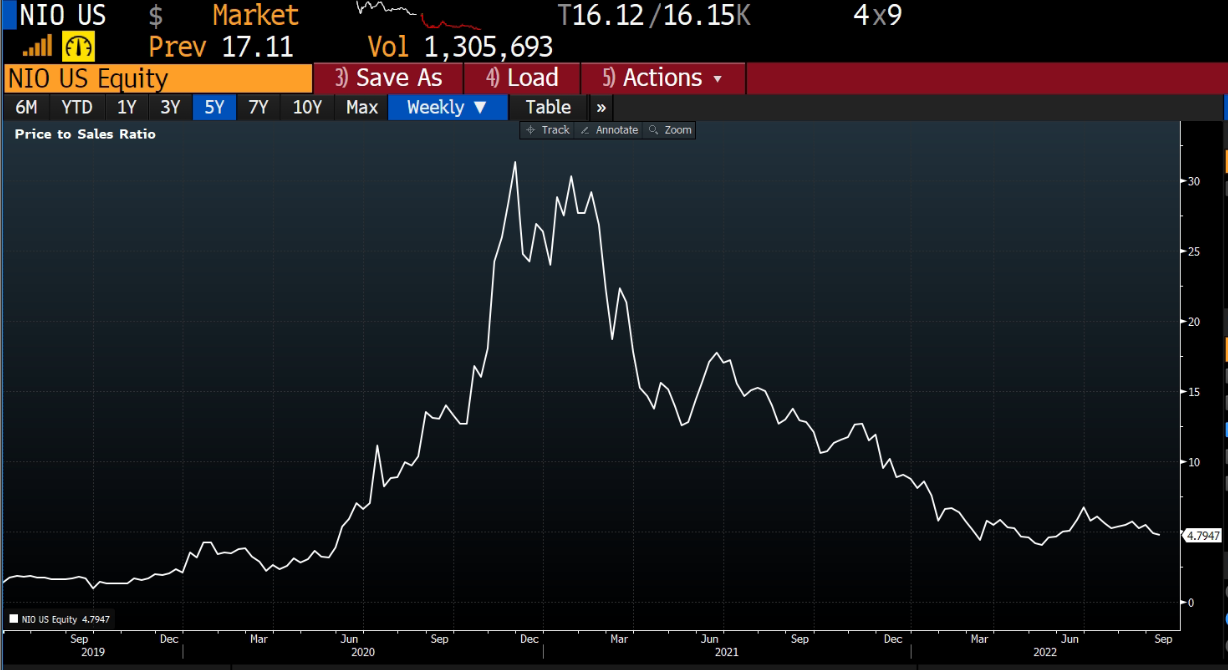Activate the Zoom magnifier tool
1228x670 pixels.
point(670,130)
